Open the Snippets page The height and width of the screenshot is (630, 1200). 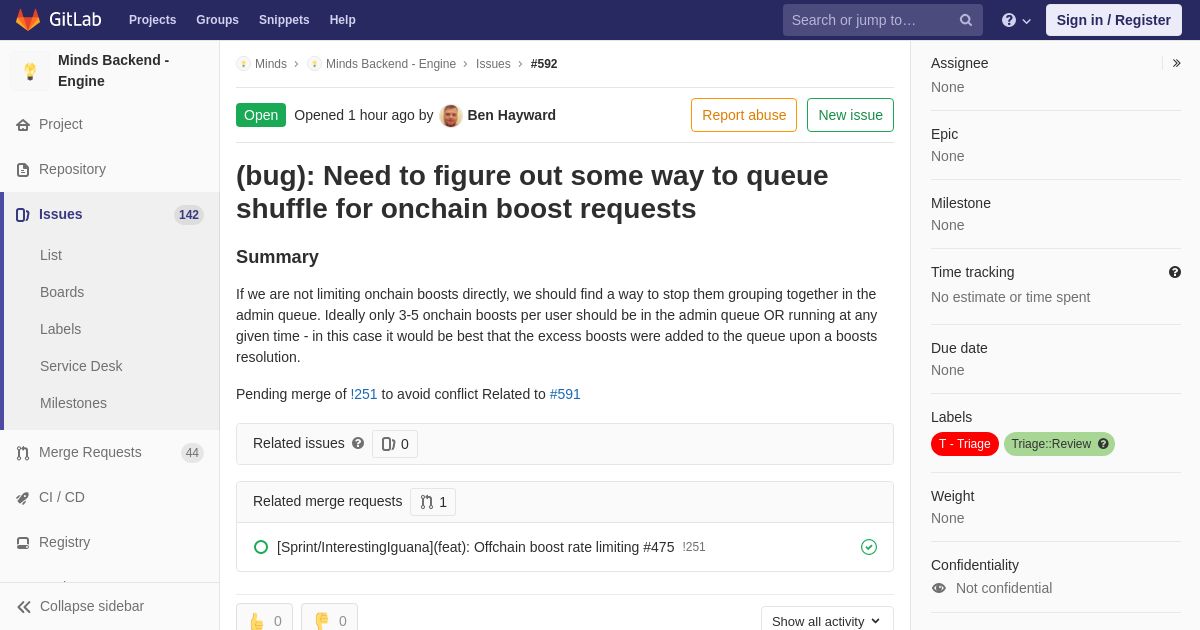point(284,20)
